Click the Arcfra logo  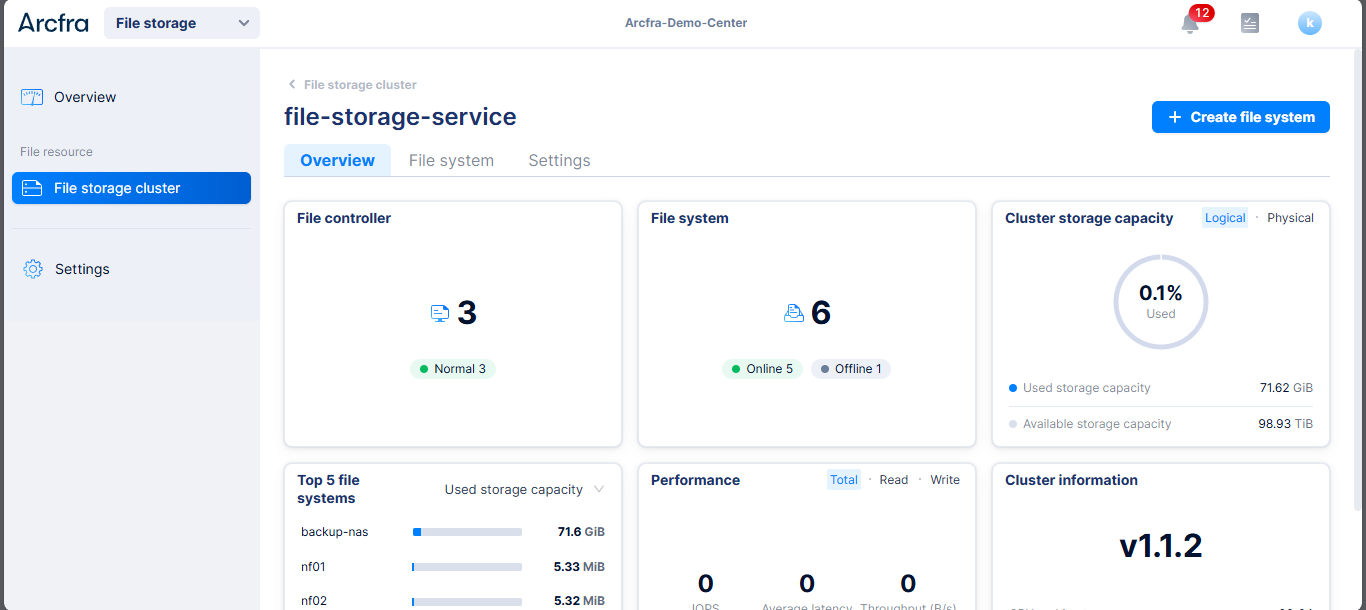click(53, 23)
